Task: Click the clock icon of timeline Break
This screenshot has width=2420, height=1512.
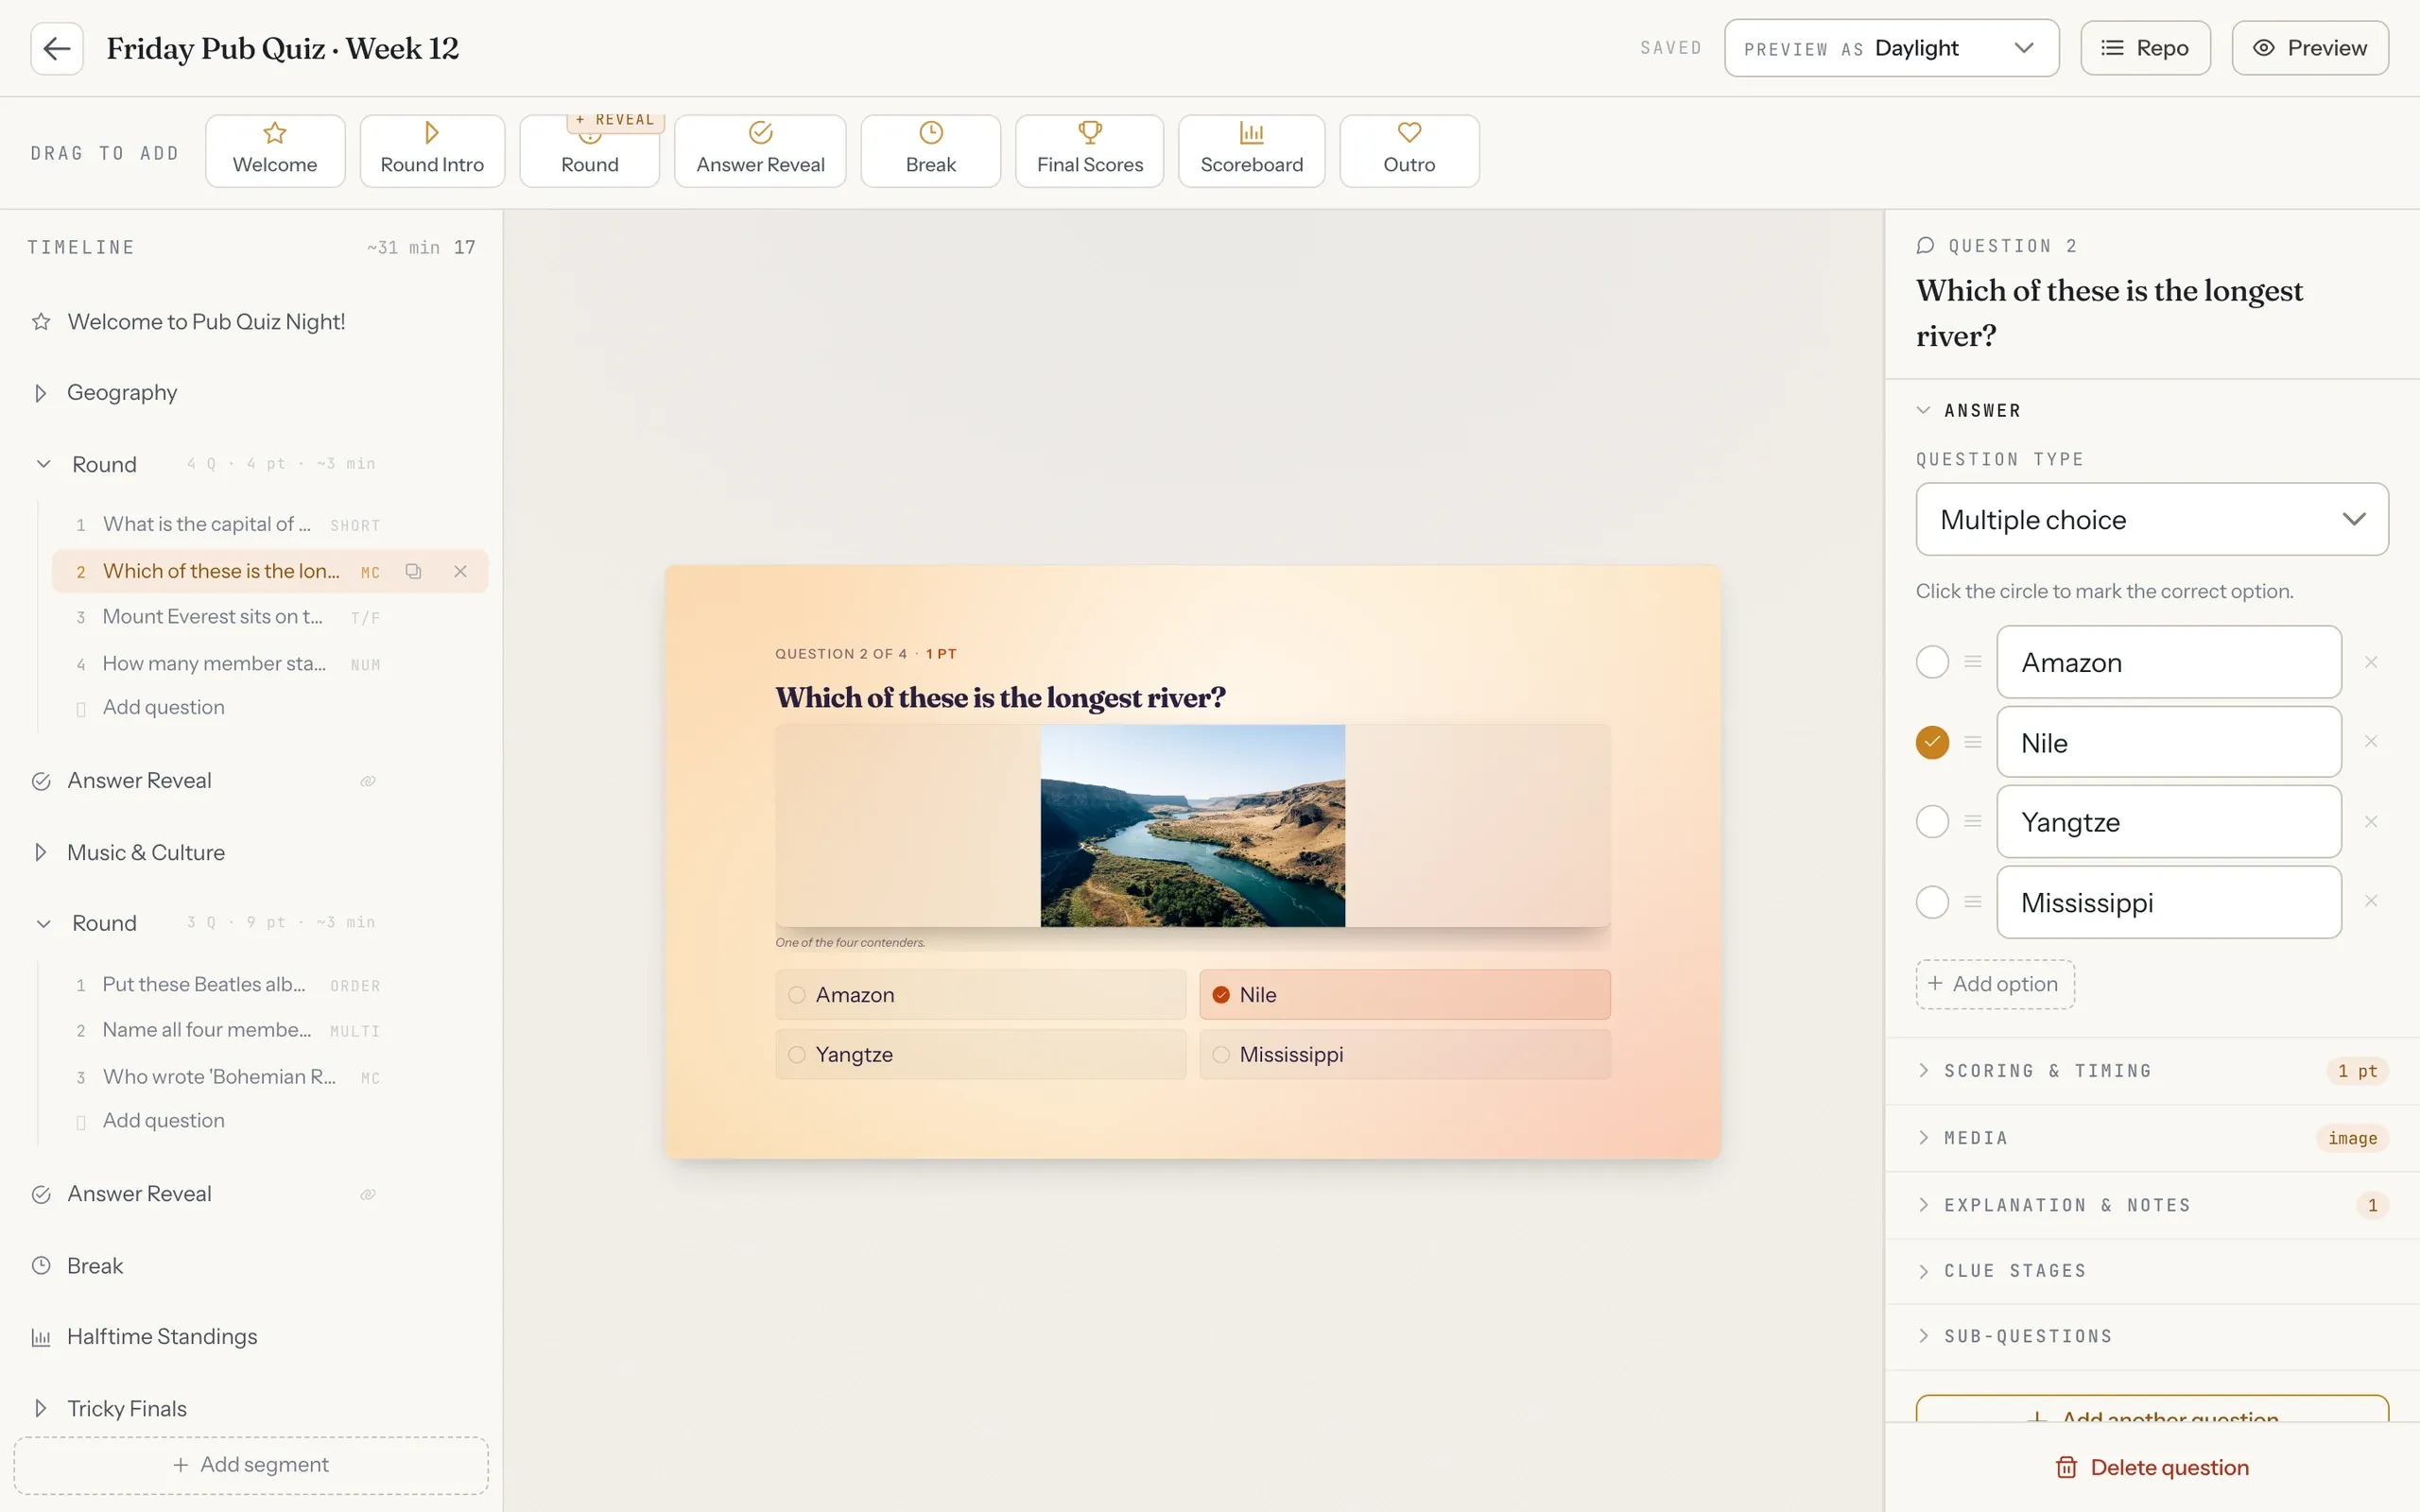Action: [x=41, y=1265]
